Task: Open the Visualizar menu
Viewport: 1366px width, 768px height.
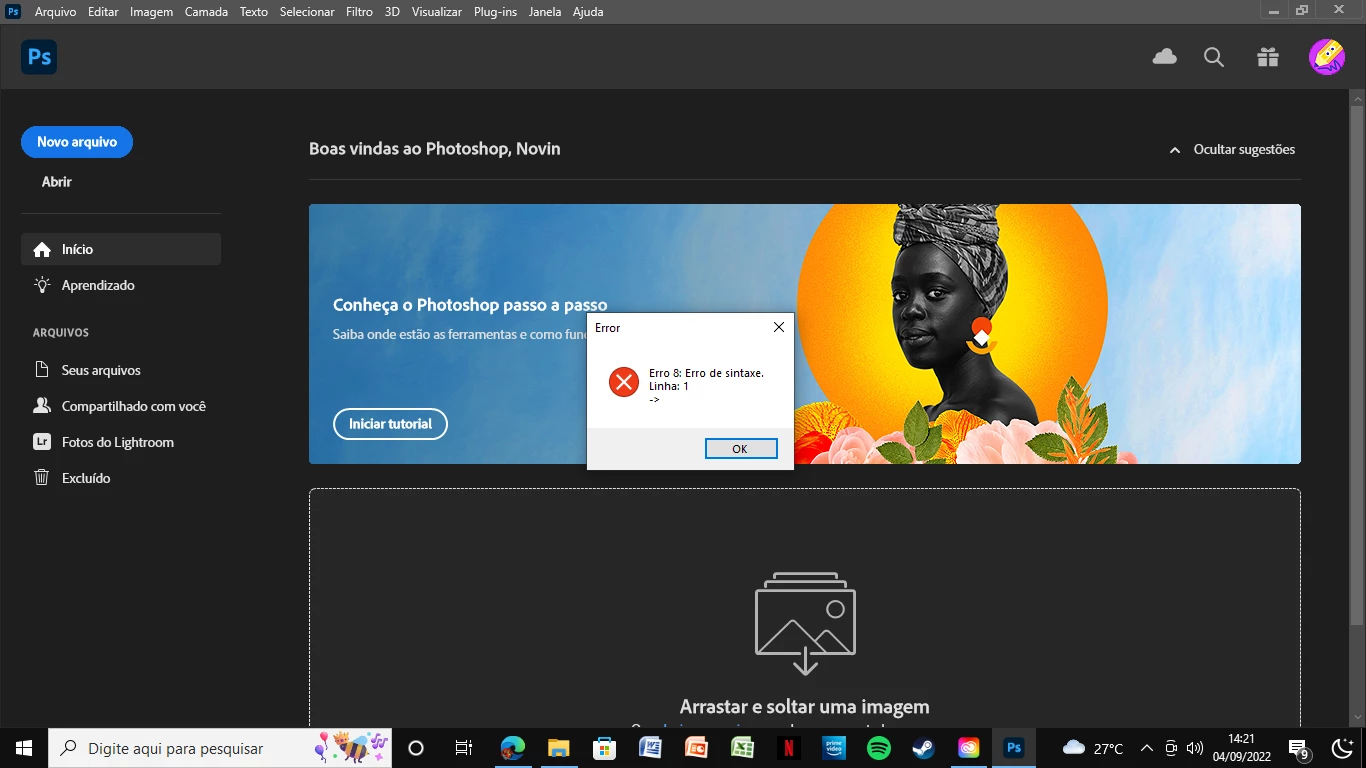Action: (437, 12)
